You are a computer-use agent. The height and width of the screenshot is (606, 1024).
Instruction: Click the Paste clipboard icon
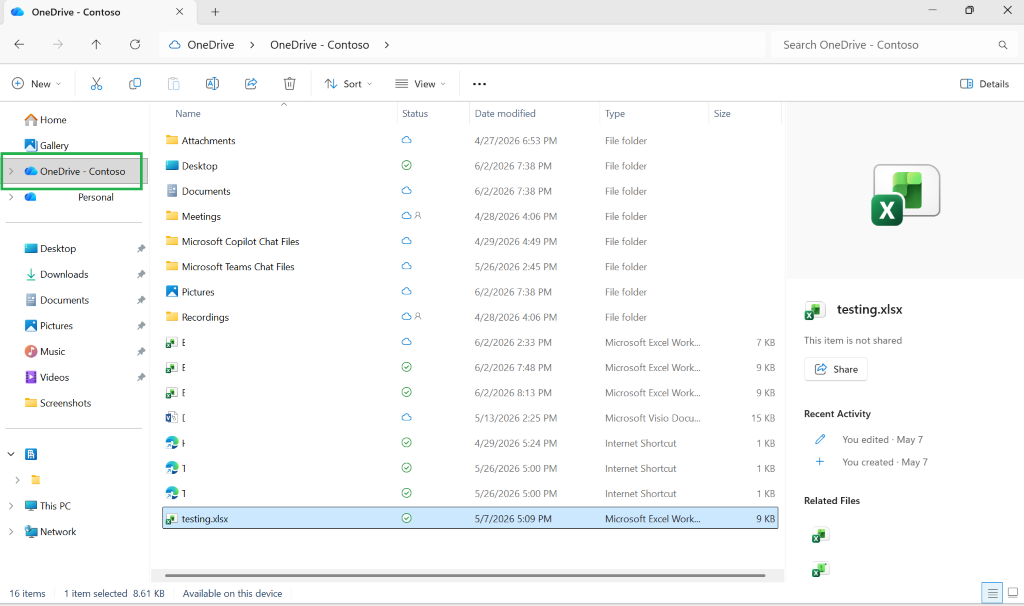pos(173,84)
